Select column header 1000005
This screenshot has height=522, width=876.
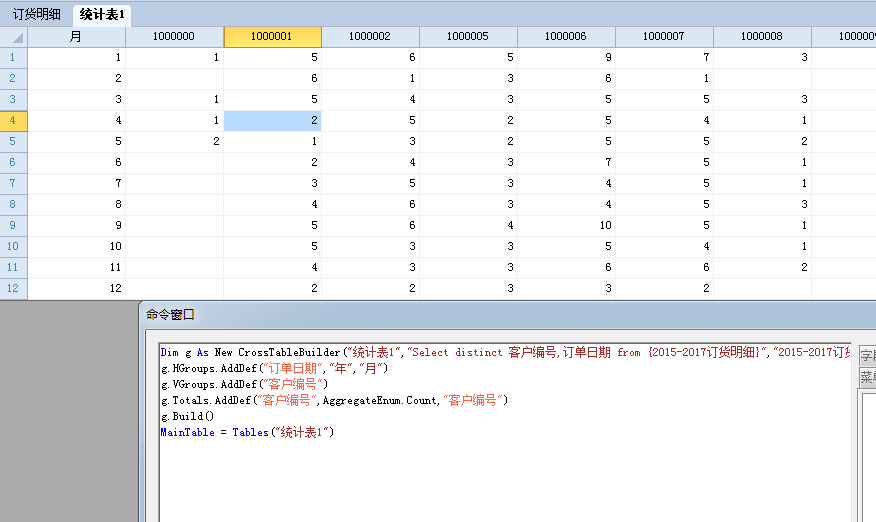click(468, 36)
